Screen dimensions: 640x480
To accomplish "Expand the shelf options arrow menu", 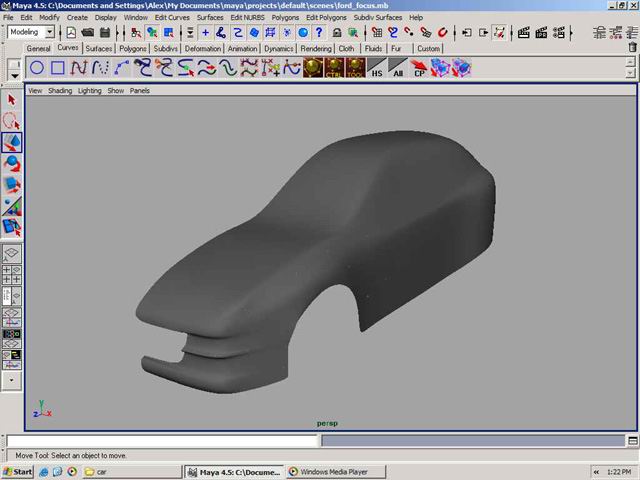I will [x=13, y=73].
